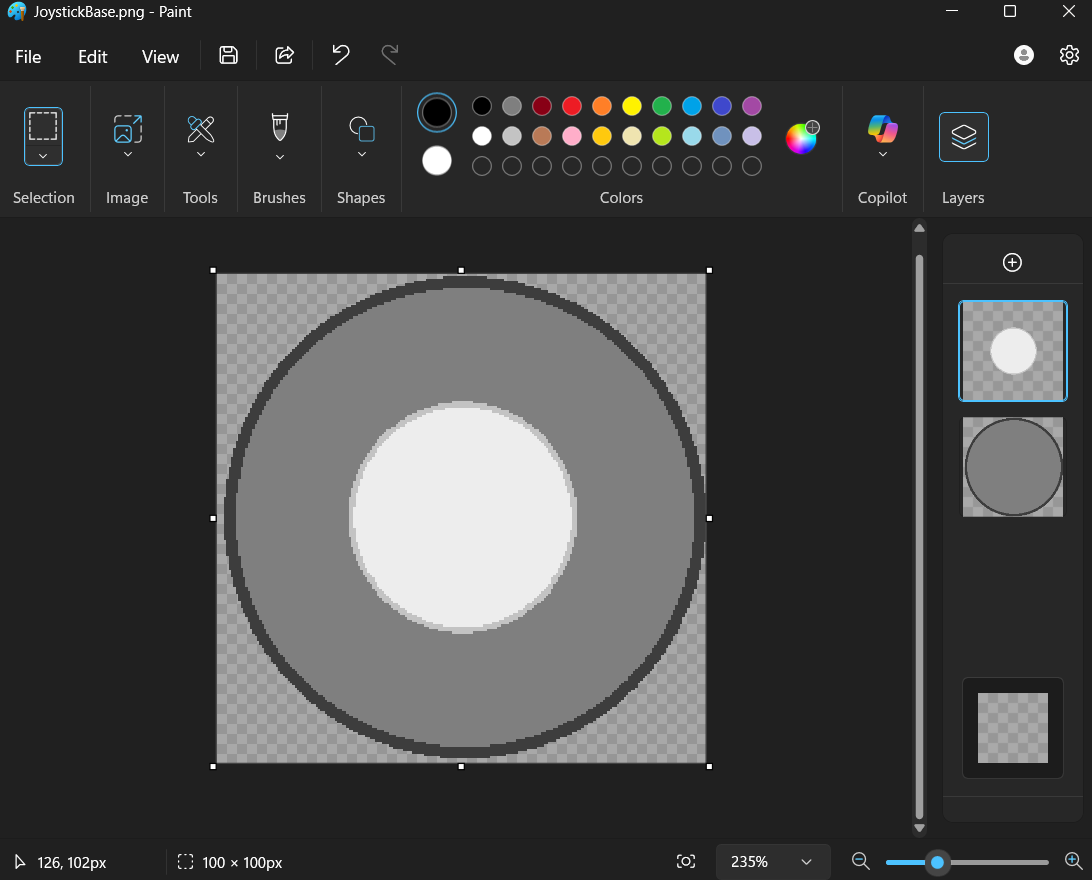This screenshot has width=1092, height=880.
Task: Add a new layer with plus button
Action: 1012,262
